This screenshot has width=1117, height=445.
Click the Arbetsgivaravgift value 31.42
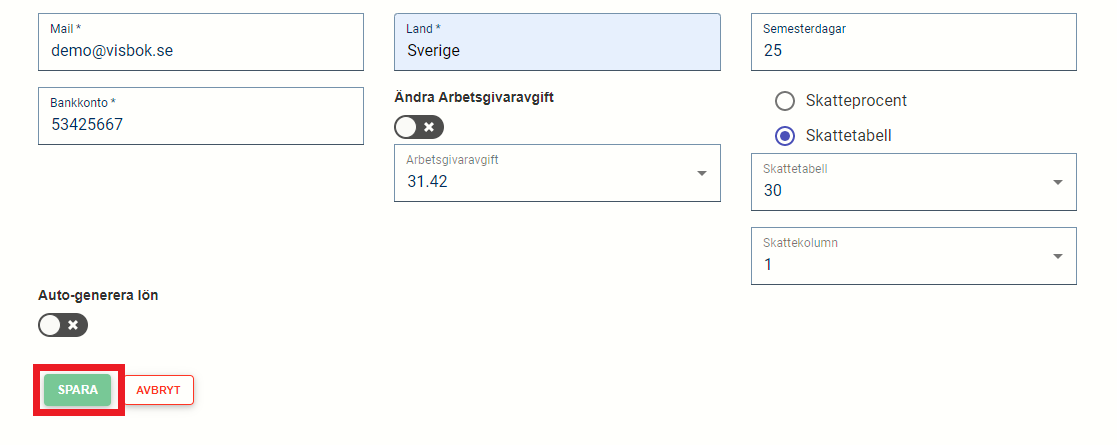(427, 181)
